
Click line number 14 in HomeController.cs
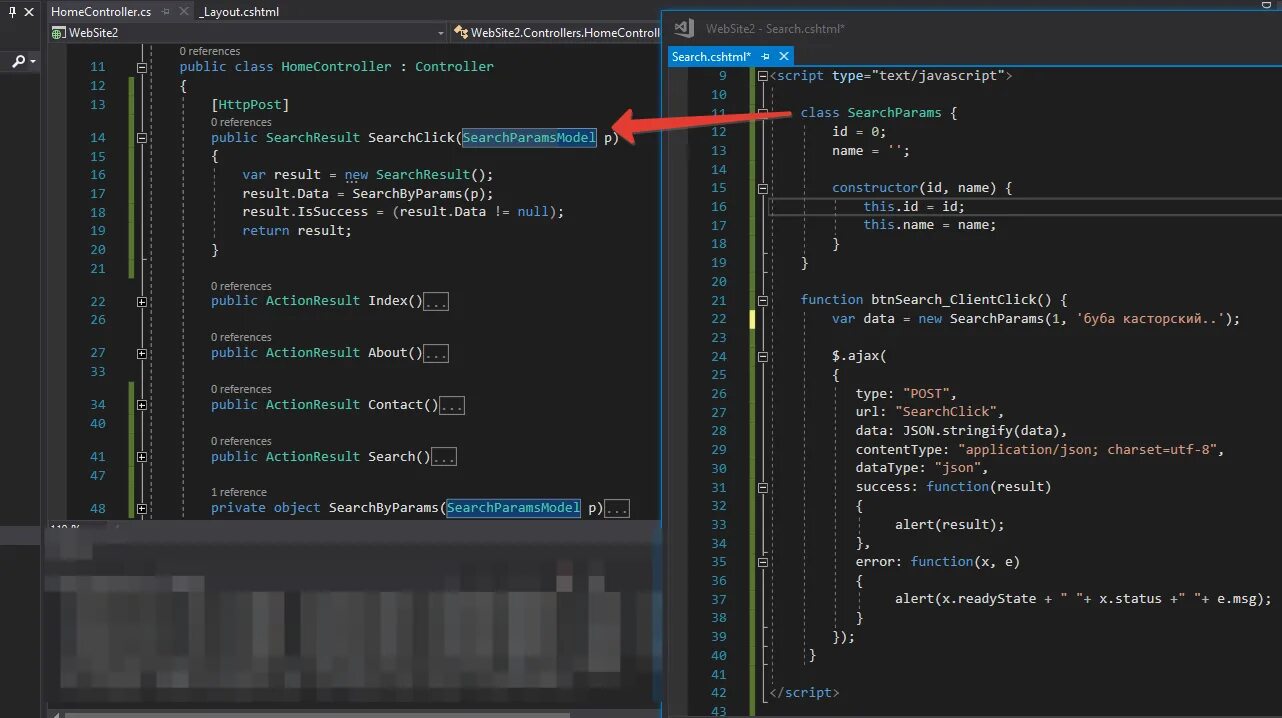tap(97, 138)
